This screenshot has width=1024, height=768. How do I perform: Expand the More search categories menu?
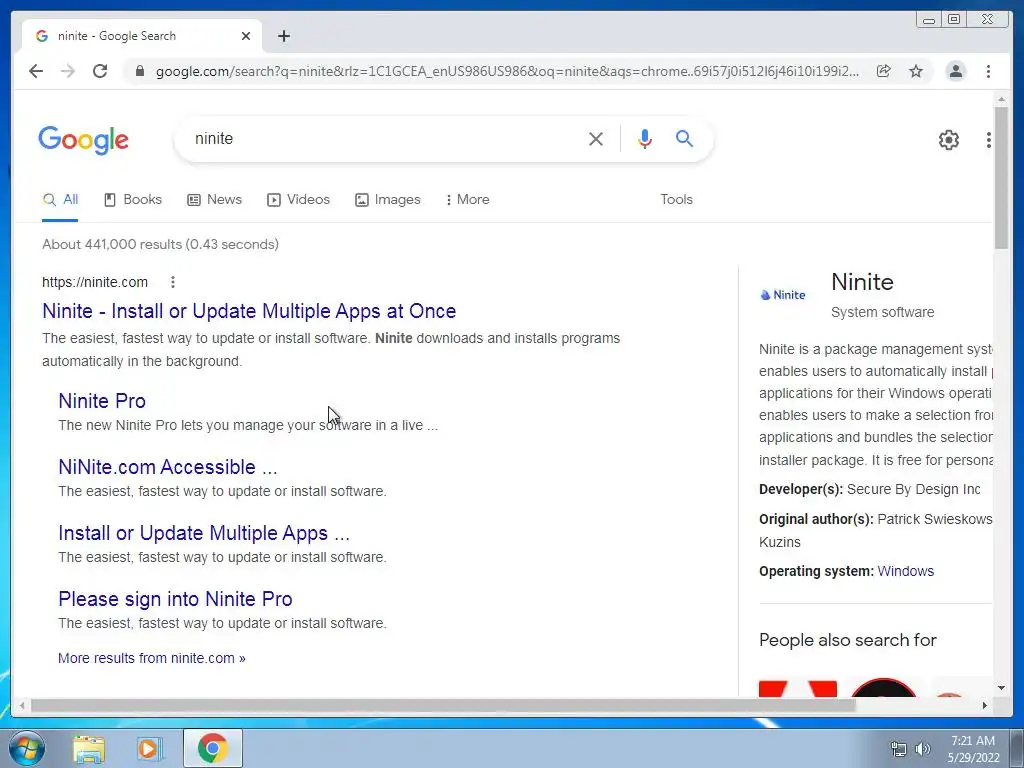coord(468,200)
